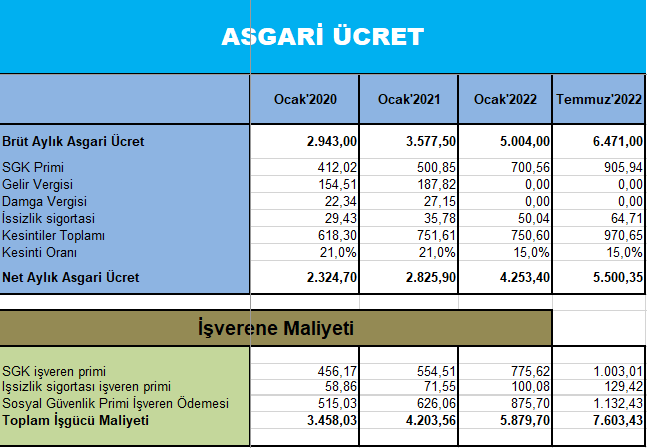The height and width of the screenshot is (448, 647).
Task: Click the Ocak'2021 column header
Action: 409,99
